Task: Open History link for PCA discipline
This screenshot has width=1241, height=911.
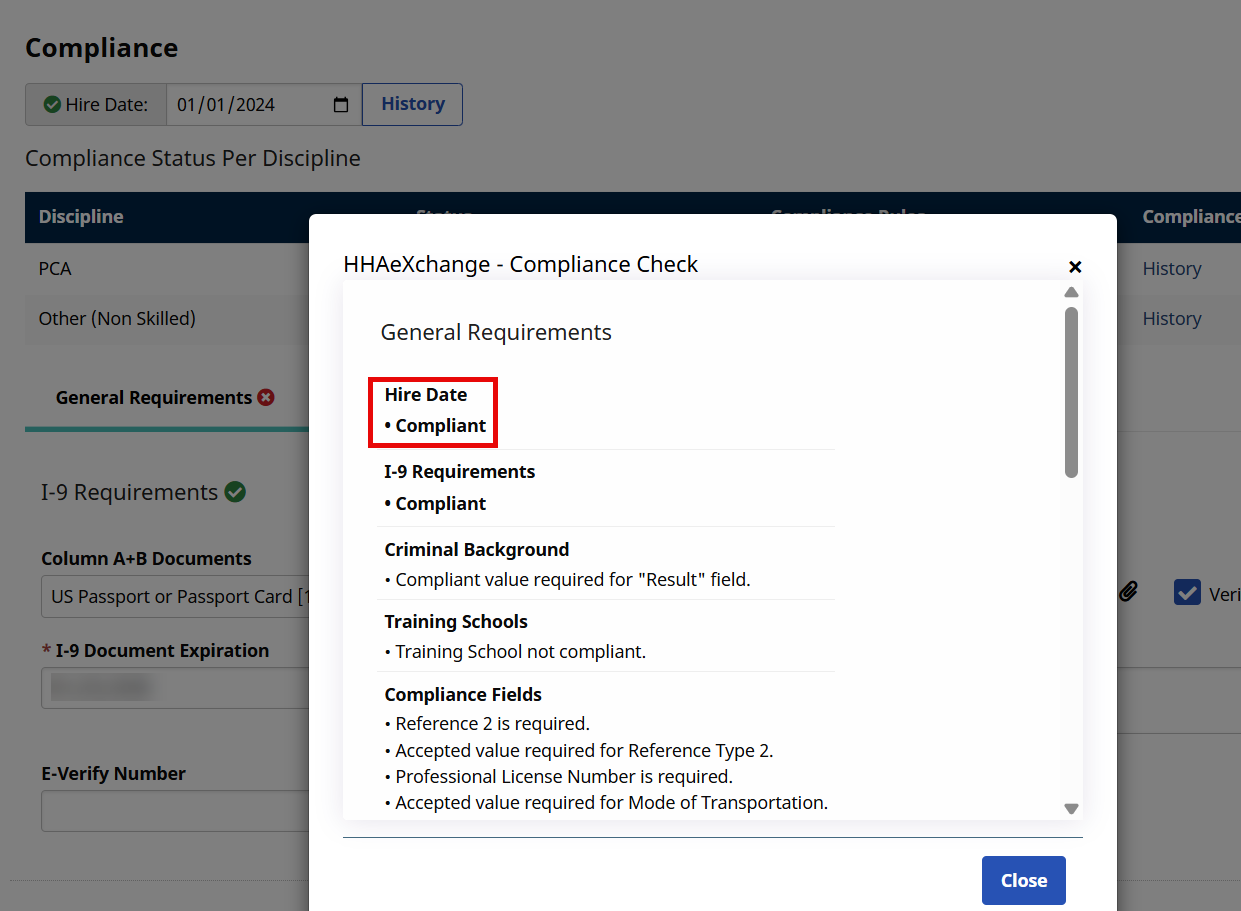Action: 1171,269
